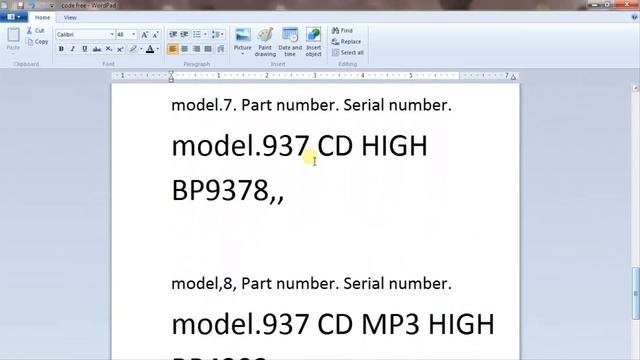
Task: Cut the selected text
Action: pyautogui.click(x=35, y=31)
